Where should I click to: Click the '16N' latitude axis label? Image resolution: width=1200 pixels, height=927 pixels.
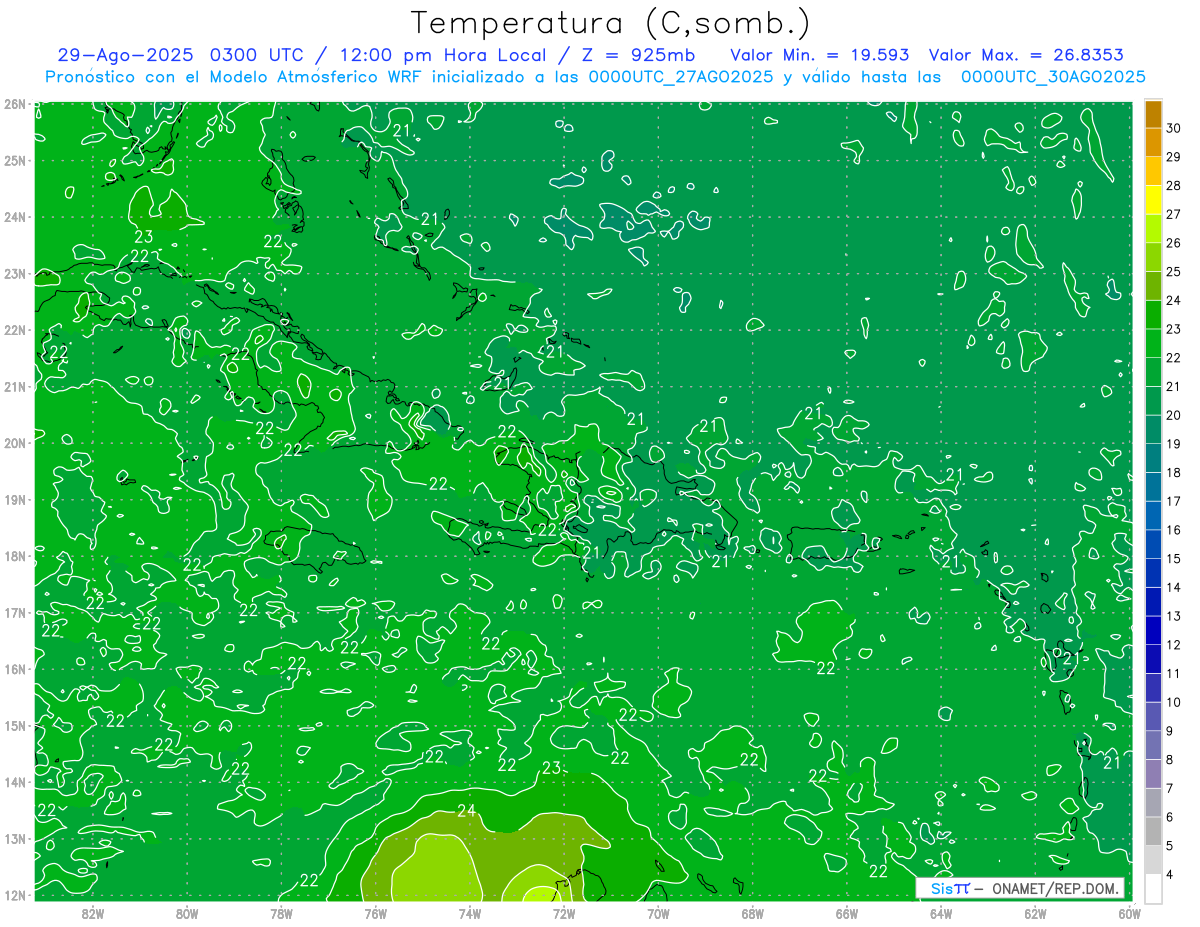coord(15,669)
